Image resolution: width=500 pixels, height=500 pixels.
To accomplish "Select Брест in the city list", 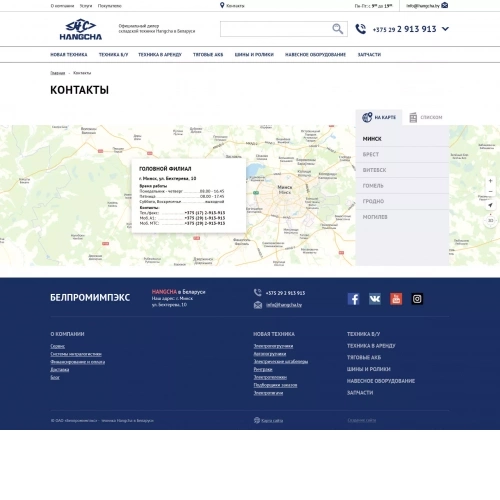I will [x=402, y=154].
